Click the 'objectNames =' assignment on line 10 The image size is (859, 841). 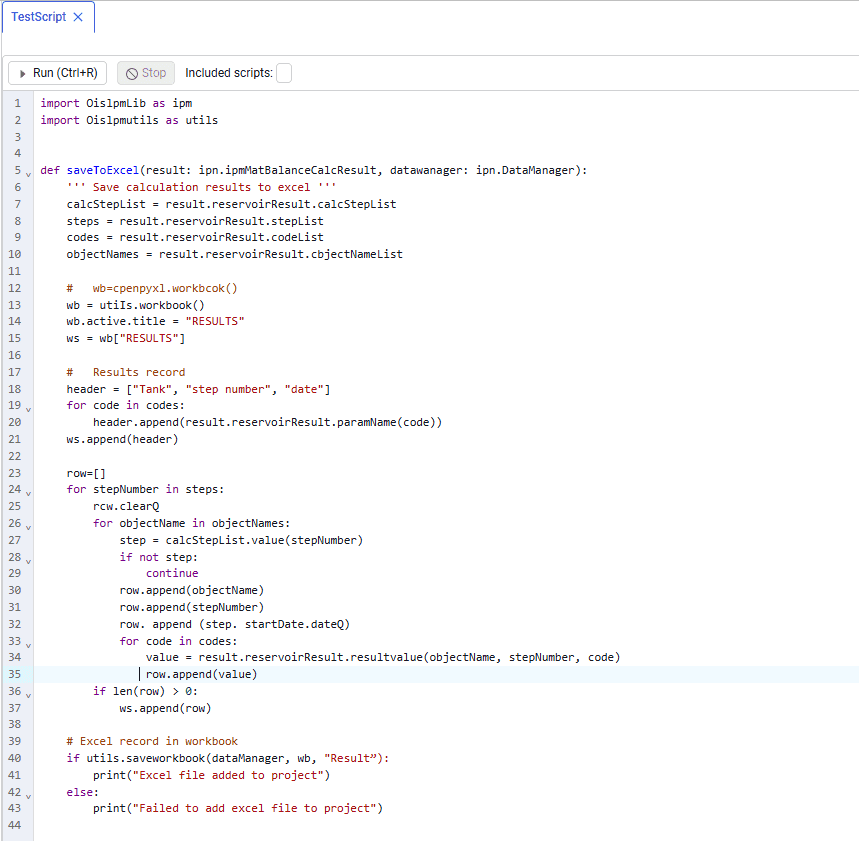pos(234,254)
